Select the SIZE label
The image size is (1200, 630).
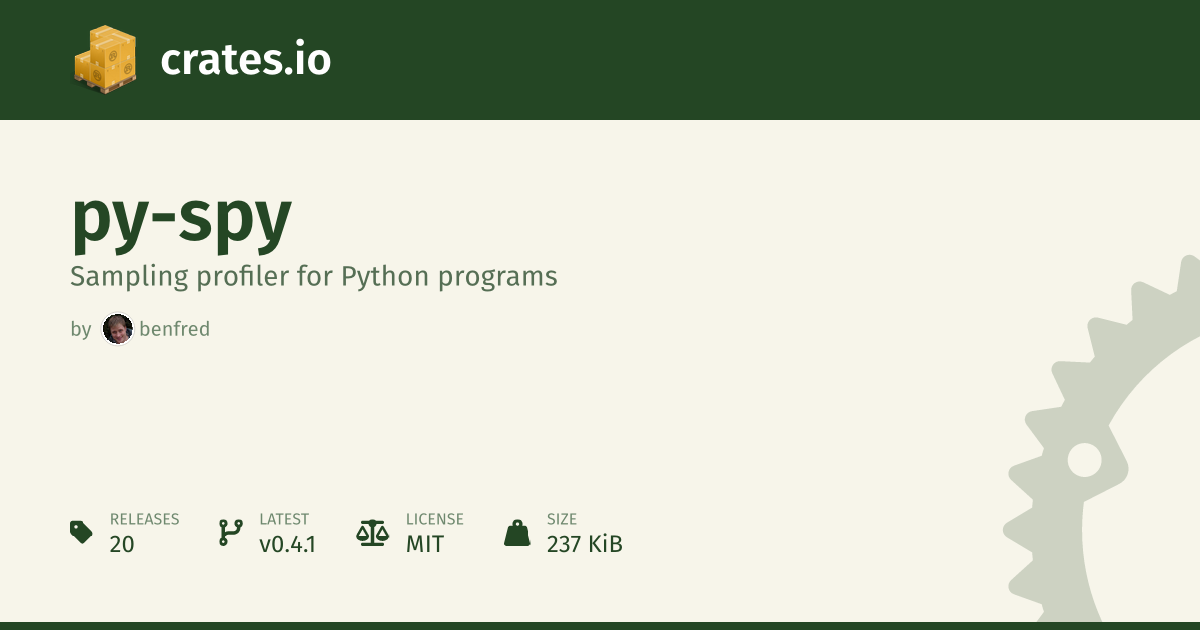tap(562, 519)
